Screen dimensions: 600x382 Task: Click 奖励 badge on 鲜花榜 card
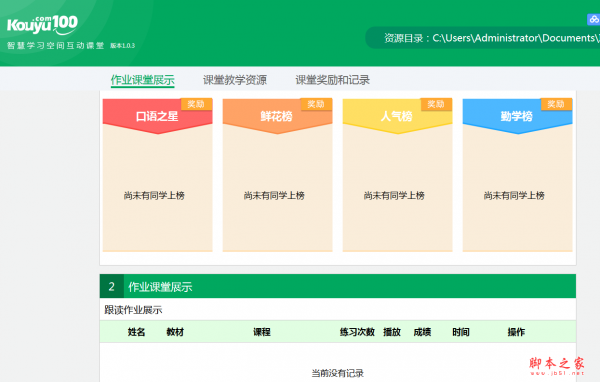pos(316,104)
